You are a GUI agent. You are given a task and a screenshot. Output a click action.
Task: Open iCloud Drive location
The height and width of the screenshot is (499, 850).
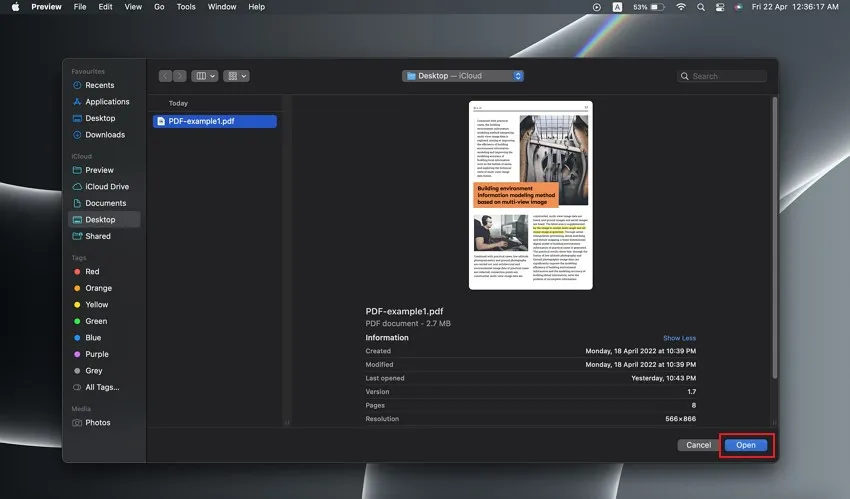(x=106, y=187)
